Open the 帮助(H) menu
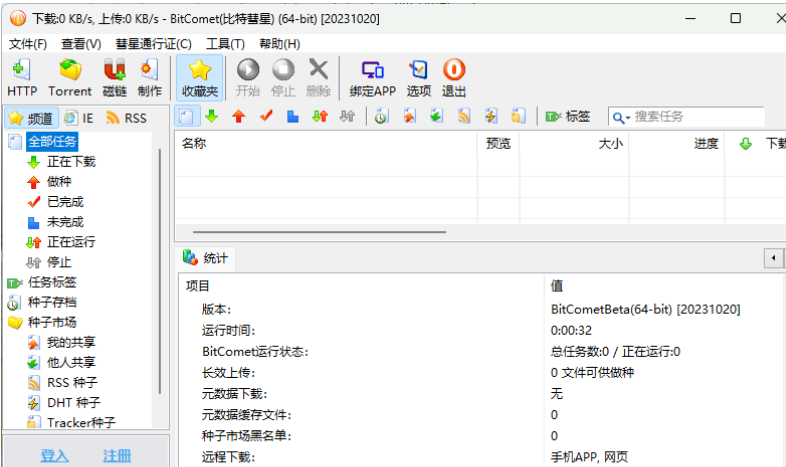 (x=279, y=44)
